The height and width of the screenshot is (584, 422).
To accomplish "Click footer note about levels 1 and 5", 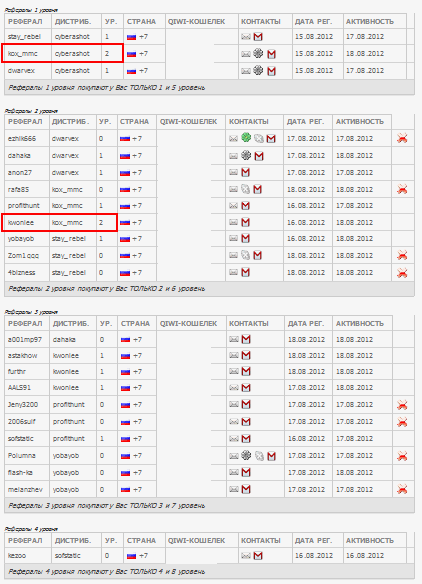I will [107, 88].
